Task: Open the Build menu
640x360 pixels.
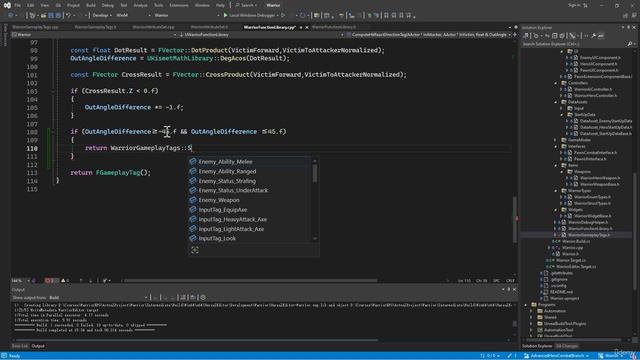Action: (91, 5)
